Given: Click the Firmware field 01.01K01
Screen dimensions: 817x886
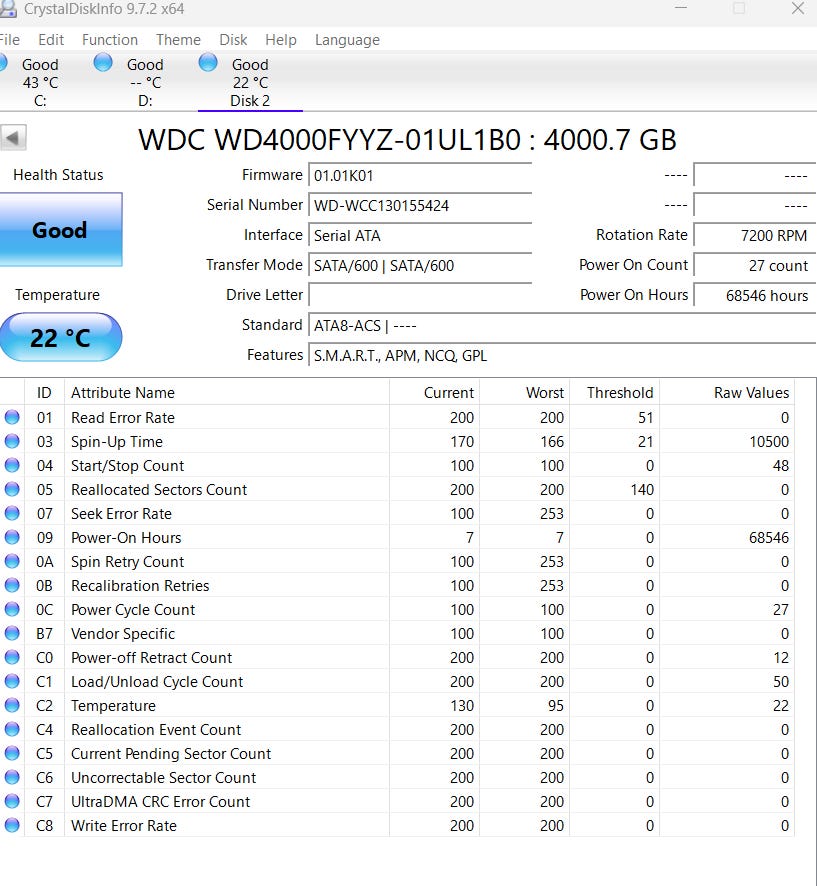Looking at the screenshot, I should (x=420, y=176).
